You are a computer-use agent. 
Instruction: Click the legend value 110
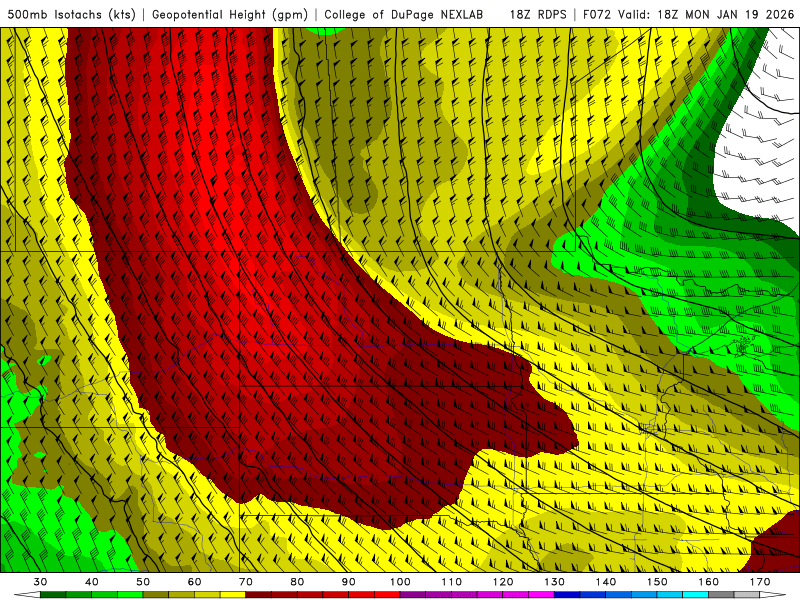(452, 582)
